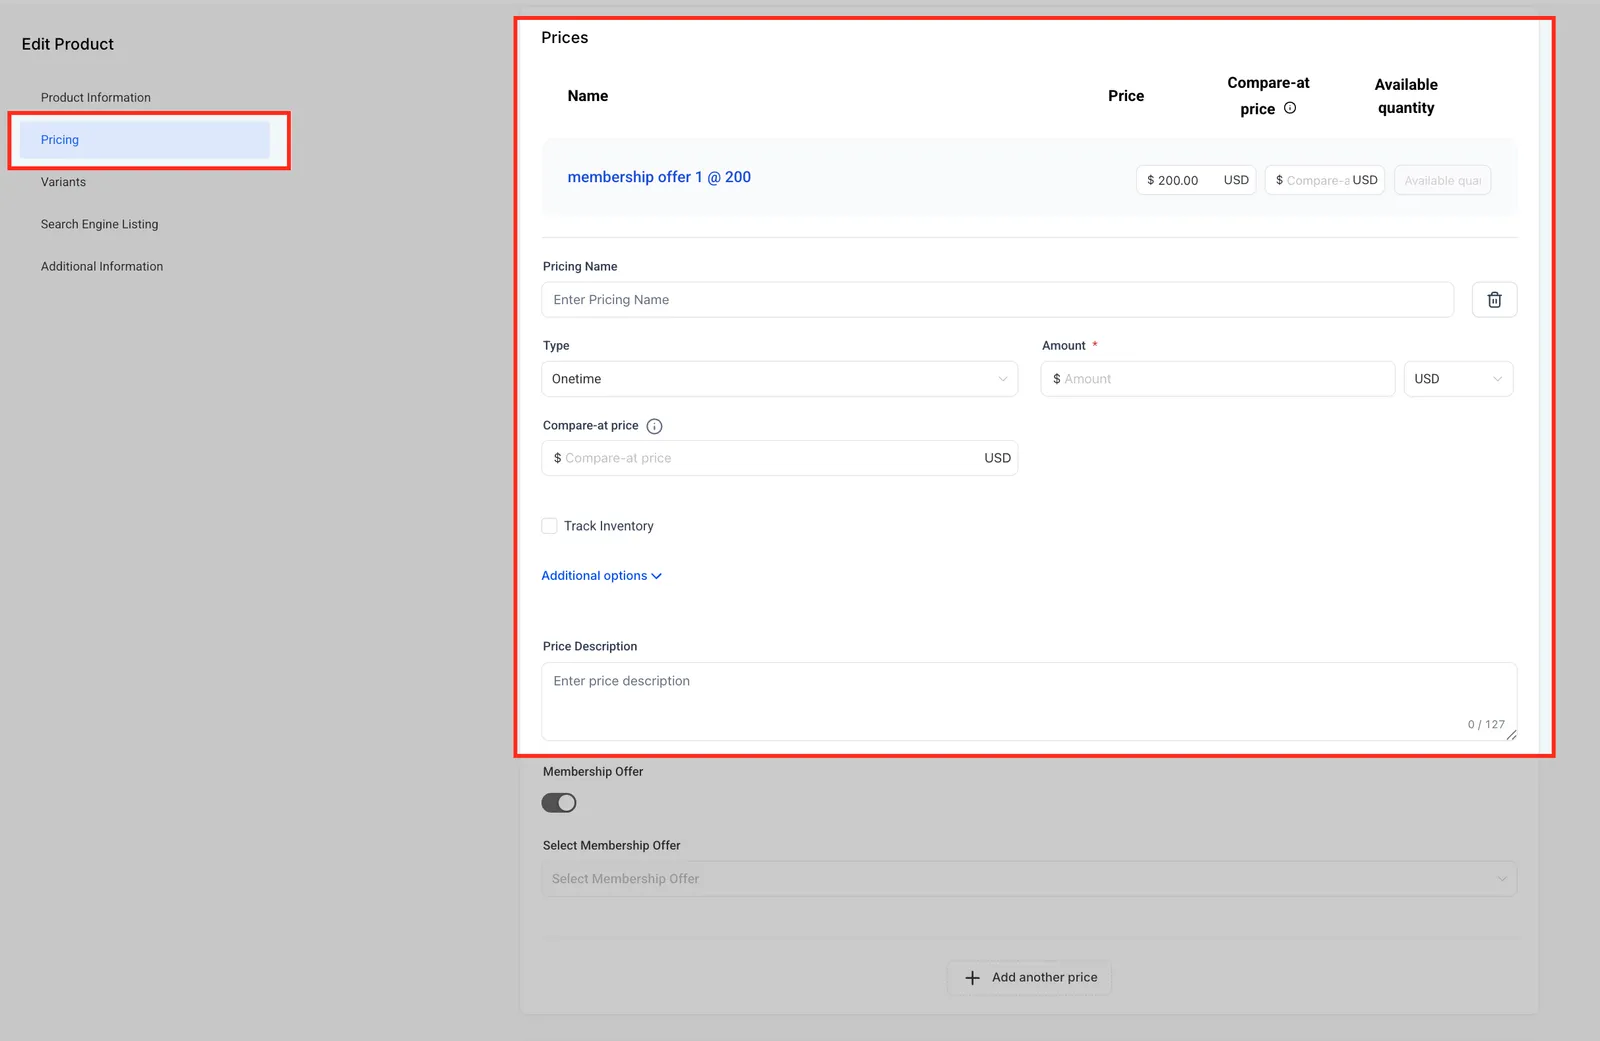Click the plus icon on Add another price

[972, 978]
